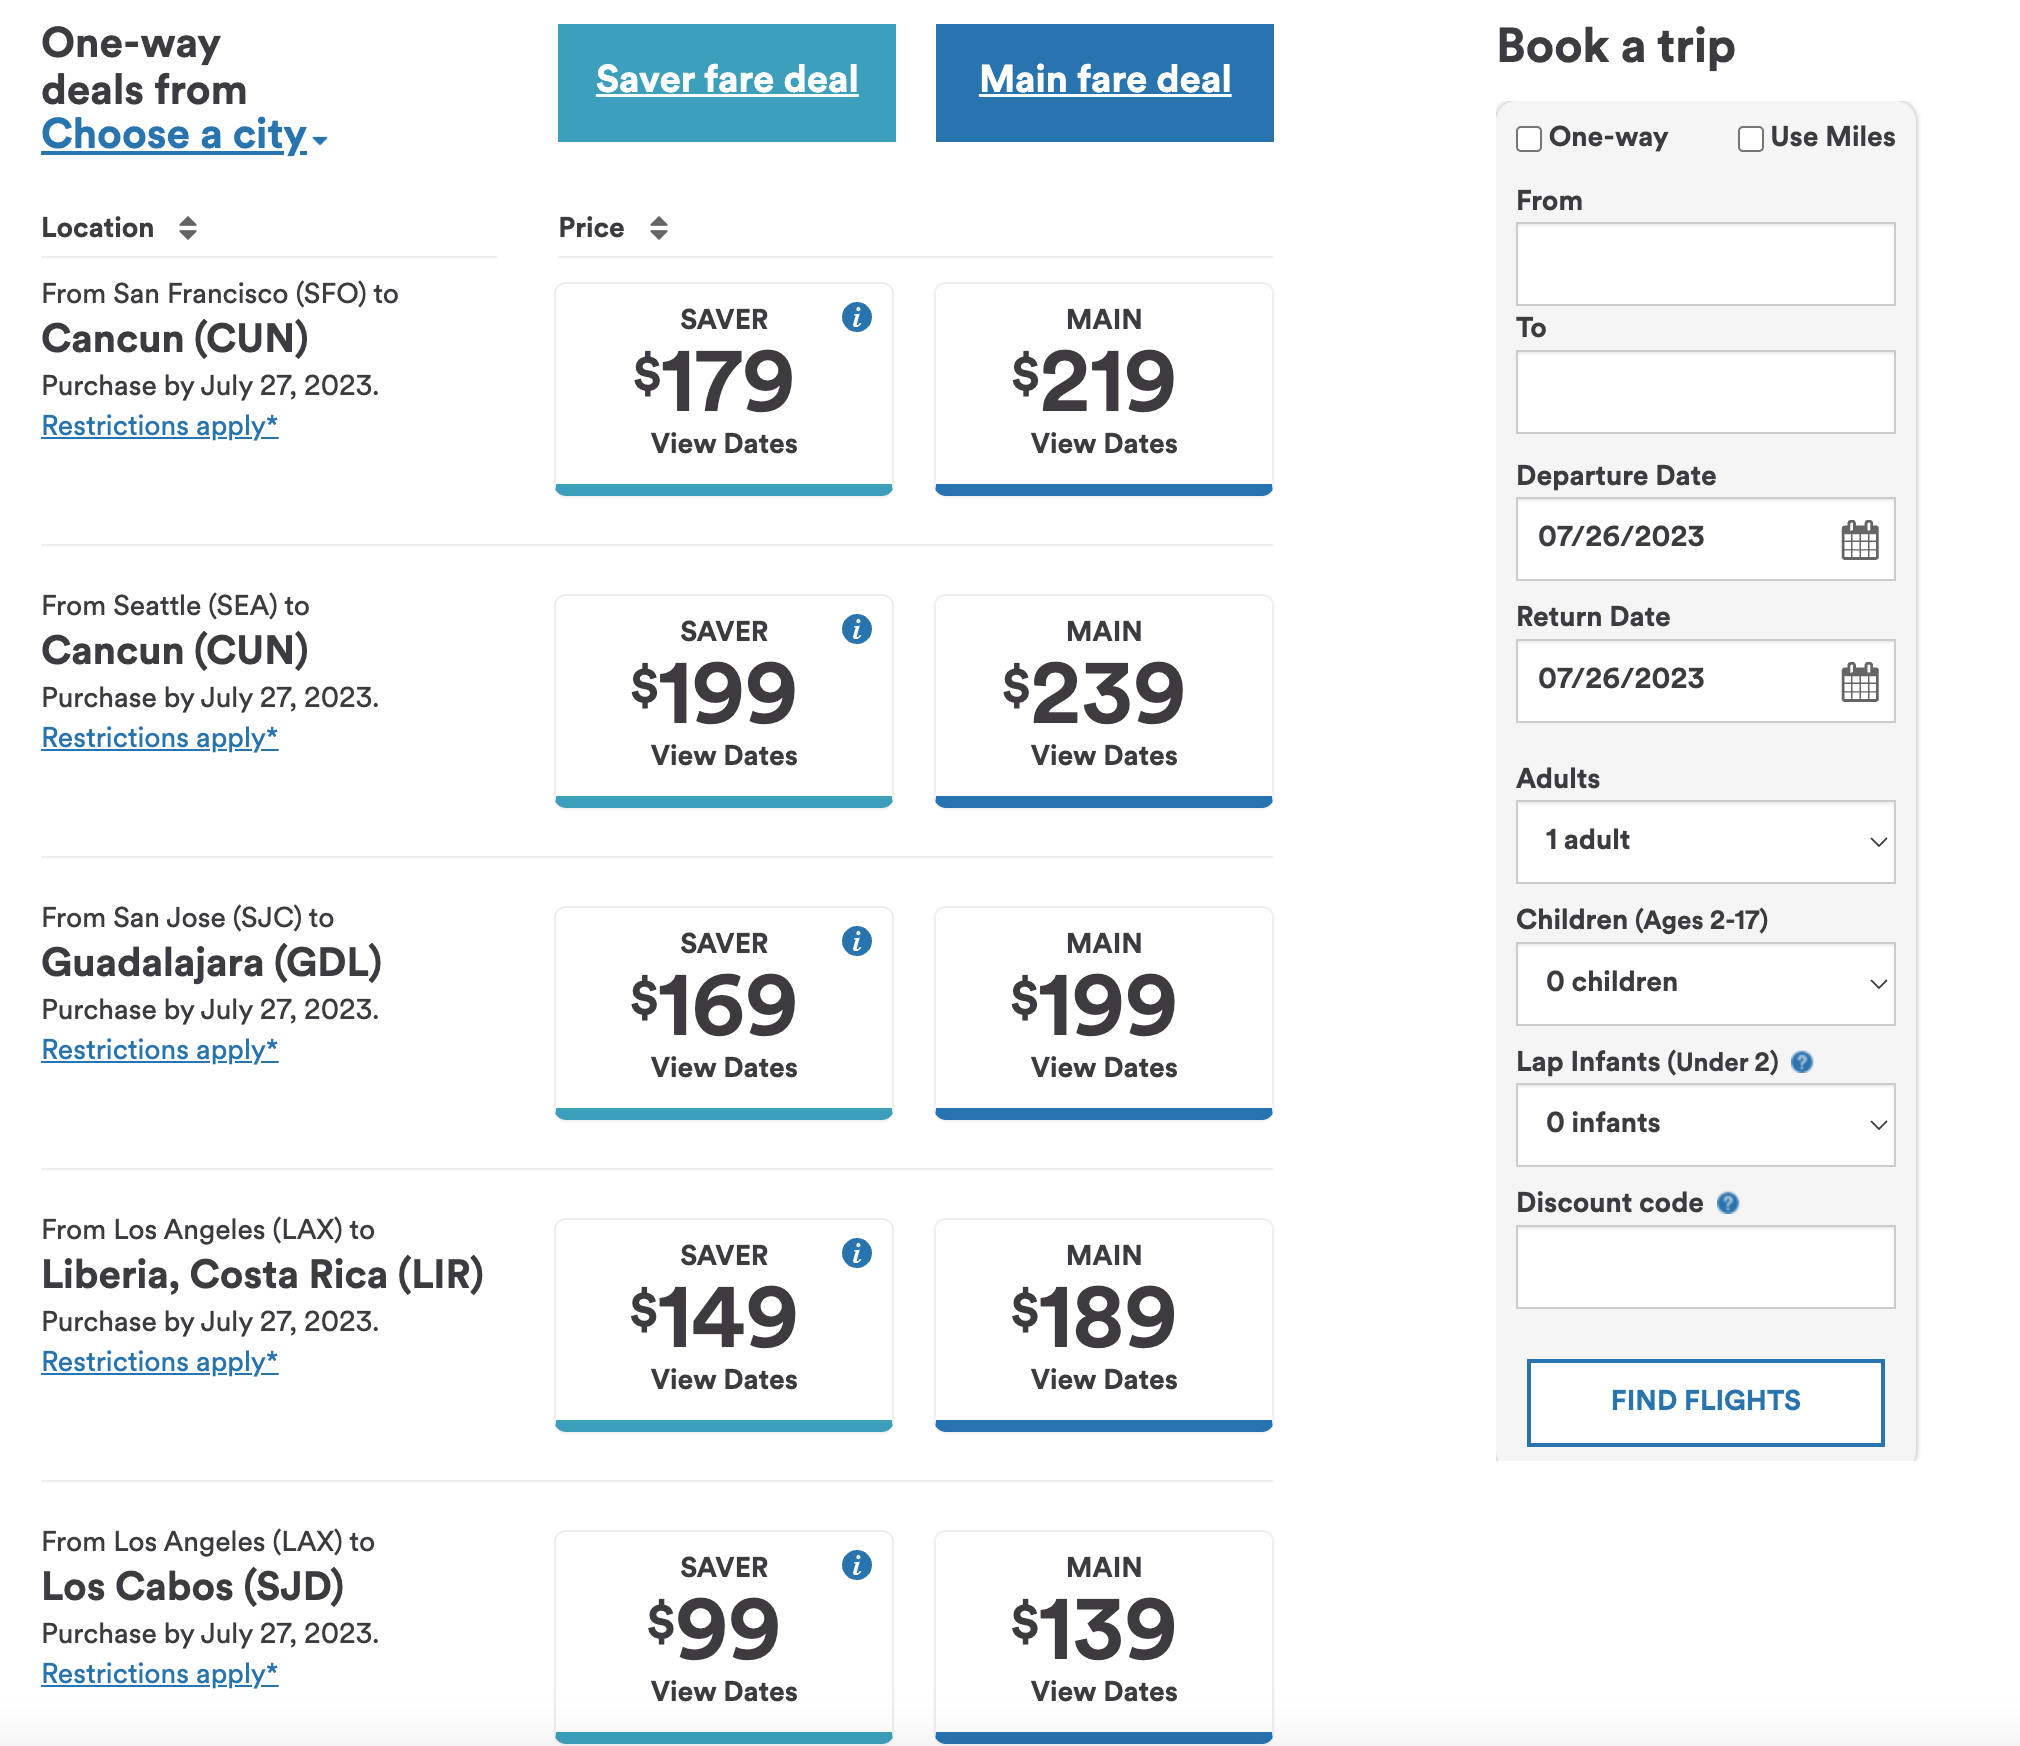This screenshot has height=1746, width=2020.
Task: Click the From input field
Action: click(1704, 263)
